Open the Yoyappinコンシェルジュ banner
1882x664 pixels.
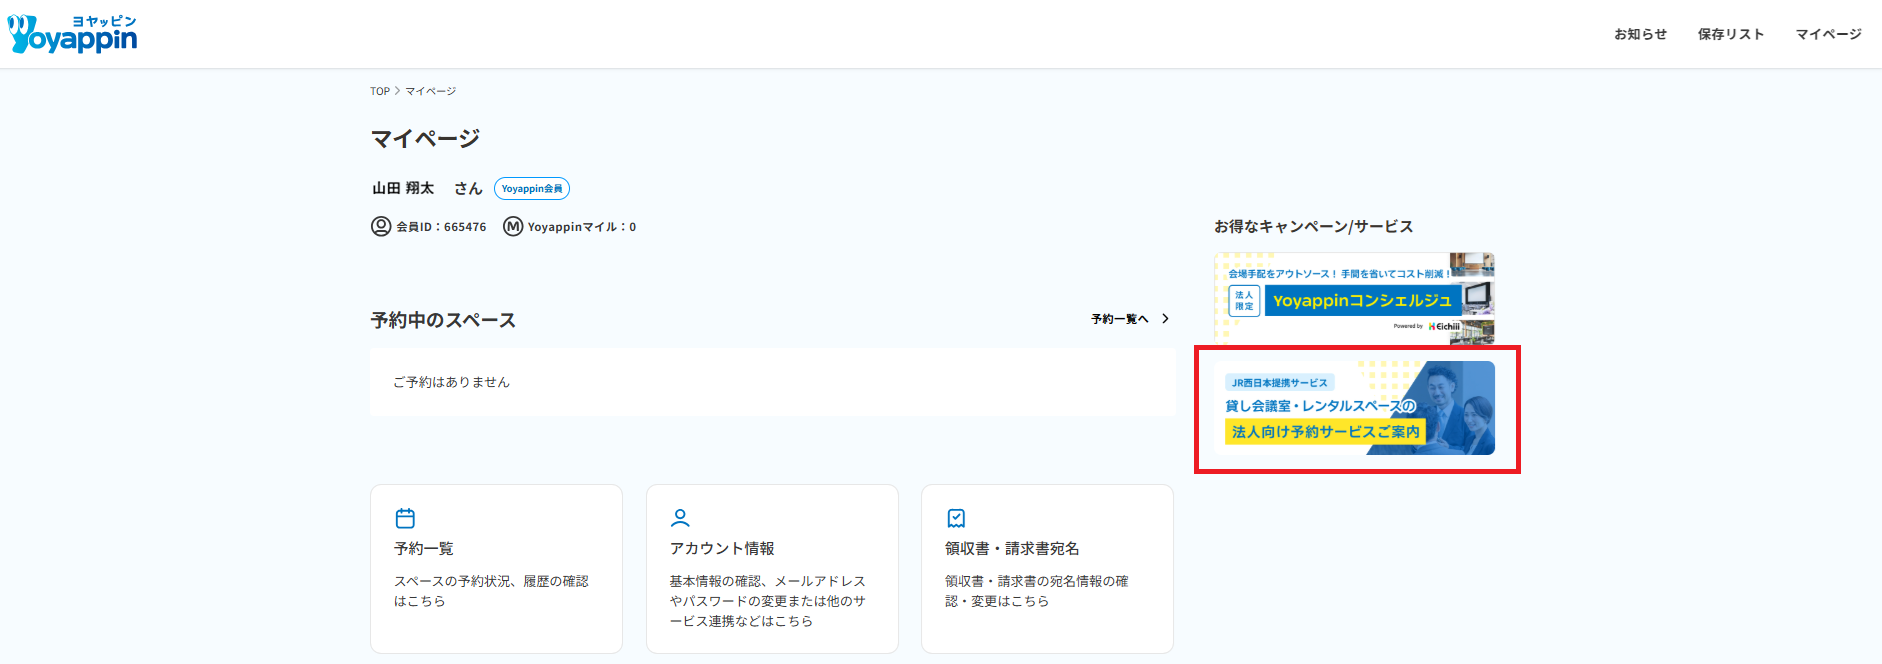tap(1354, 298)
